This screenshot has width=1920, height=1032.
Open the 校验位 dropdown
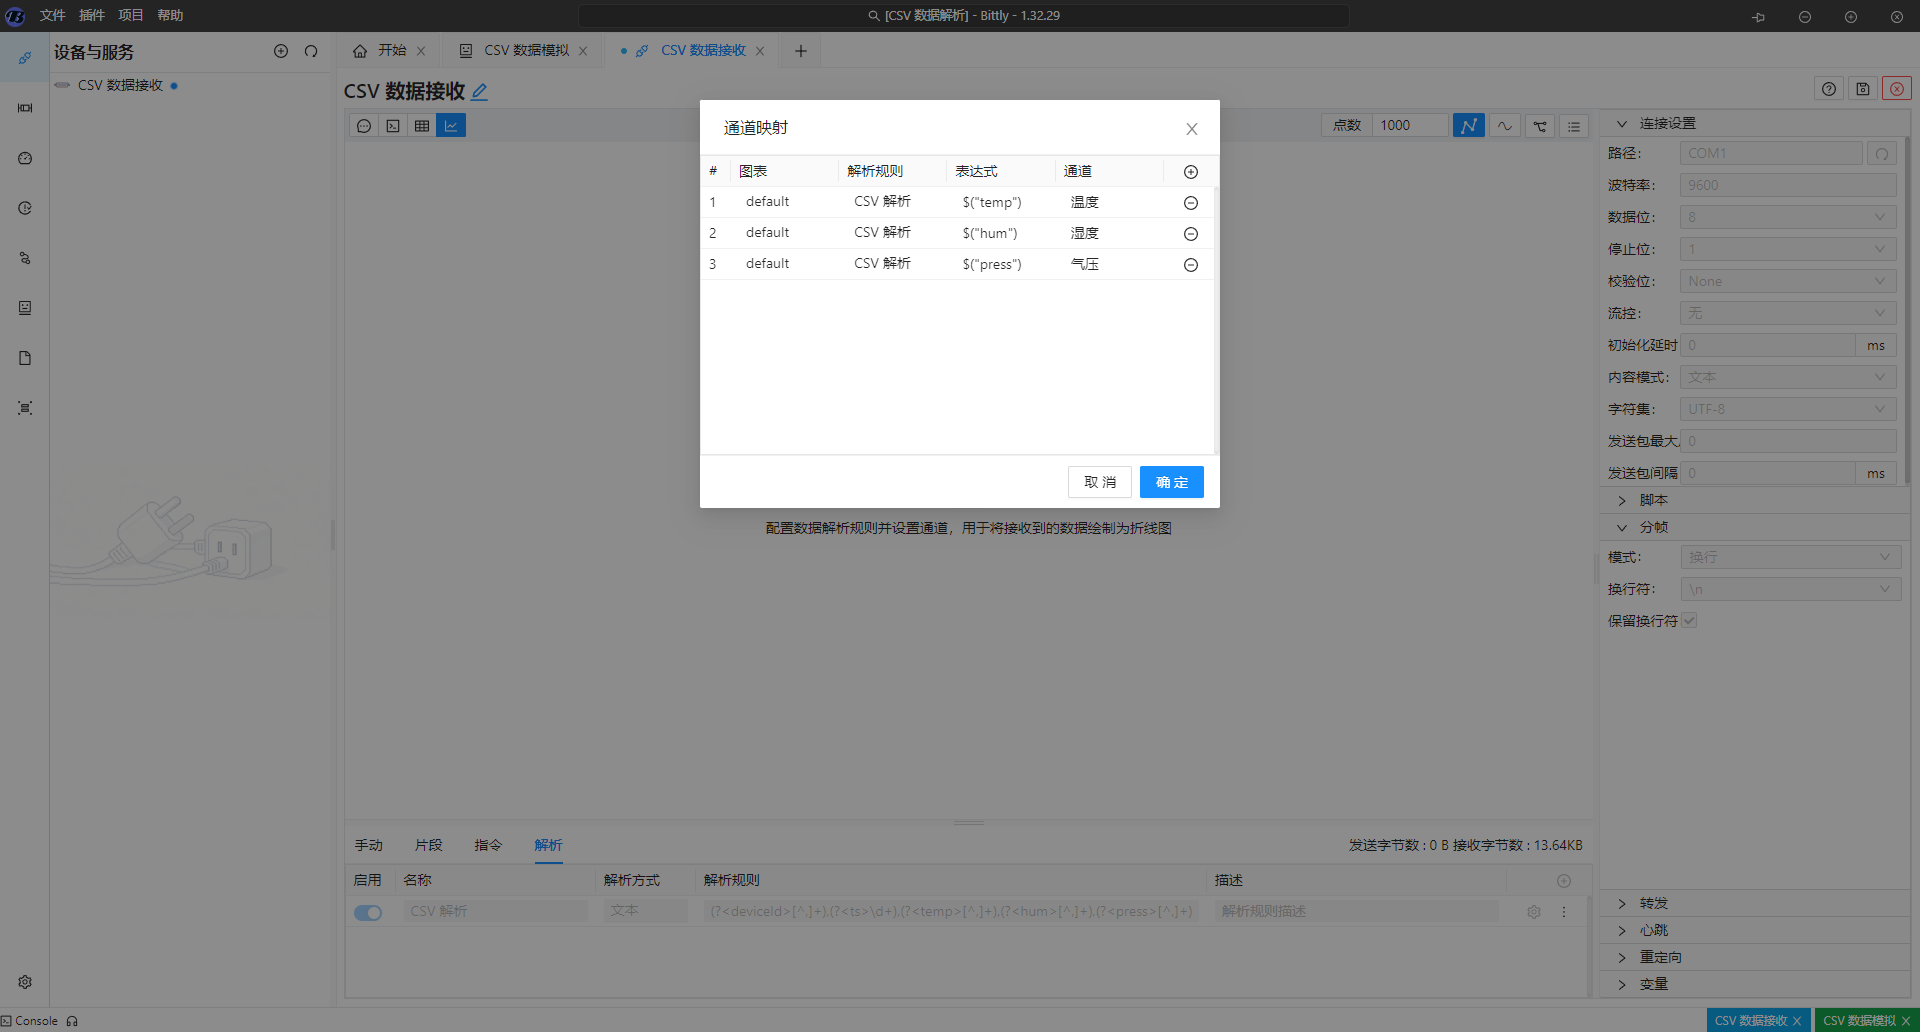(1787, 282)
